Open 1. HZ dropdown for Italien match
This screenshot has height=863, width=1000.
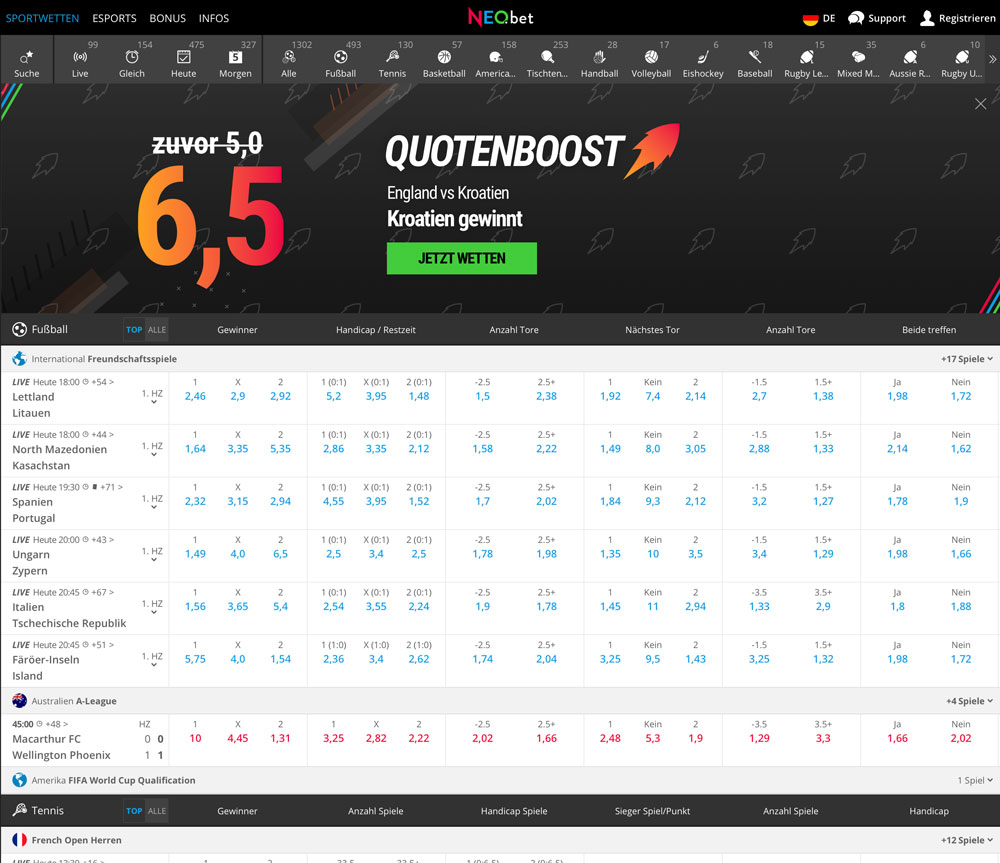tap(152, 607)
